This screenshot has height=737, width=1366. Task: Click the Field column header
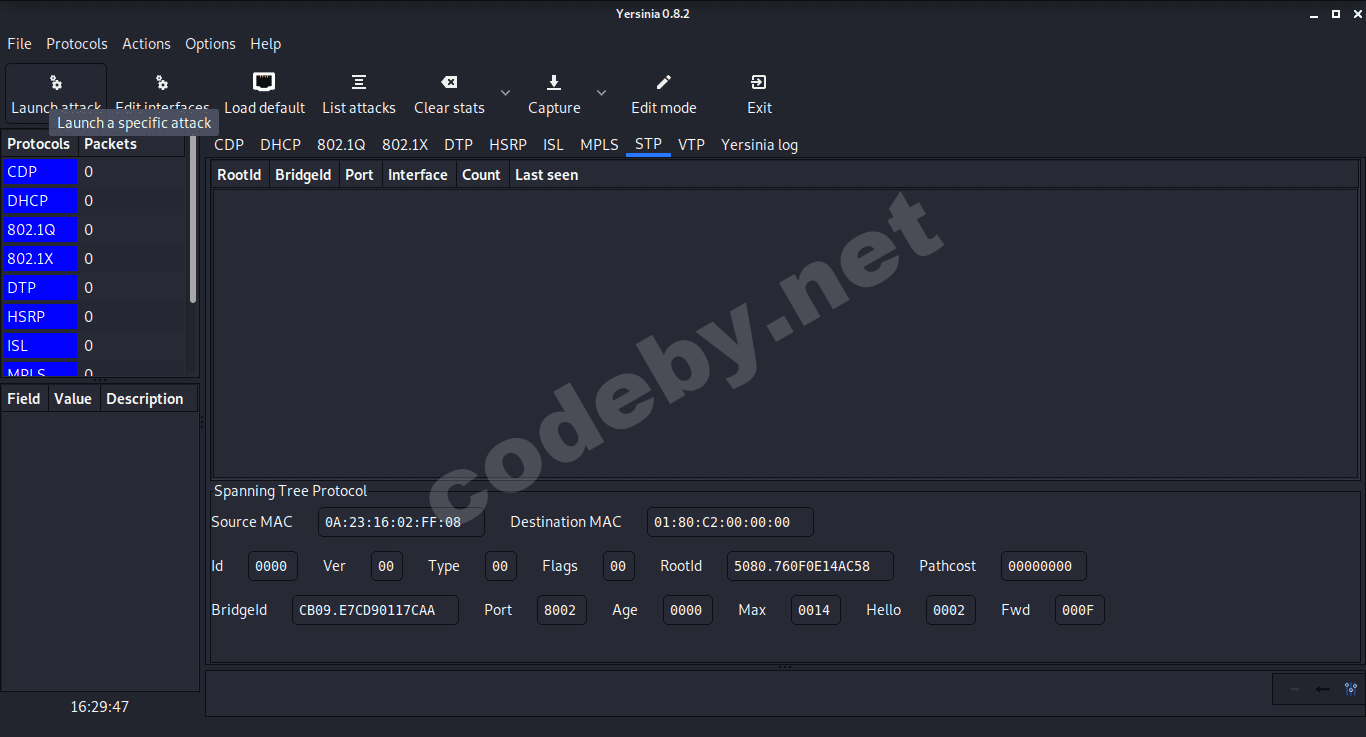tap(24, 399)
